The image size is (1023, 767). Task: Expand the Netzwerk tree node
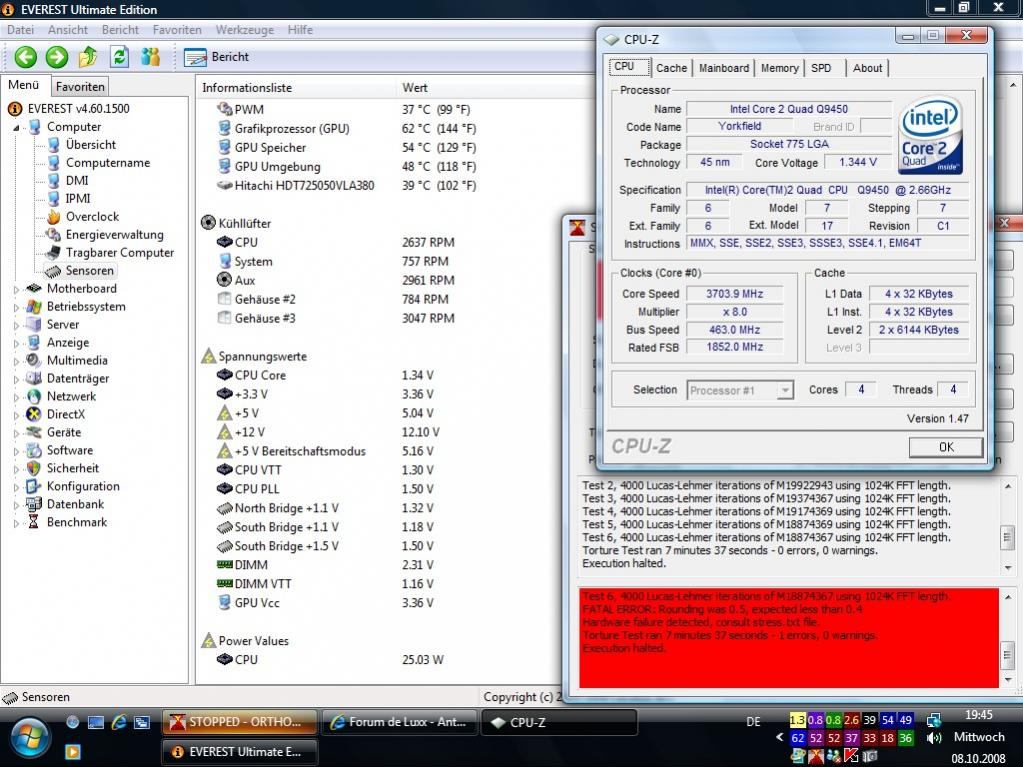(x=16, y=397)
